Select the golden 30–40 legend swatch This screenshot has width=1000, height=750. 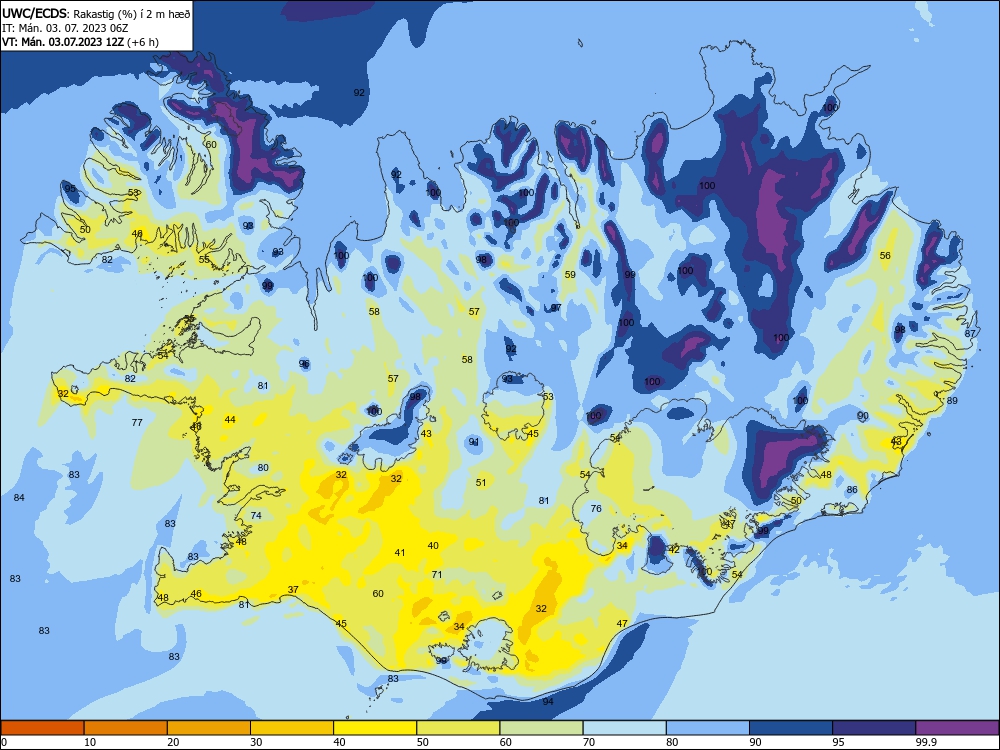(x=292, y=728)
